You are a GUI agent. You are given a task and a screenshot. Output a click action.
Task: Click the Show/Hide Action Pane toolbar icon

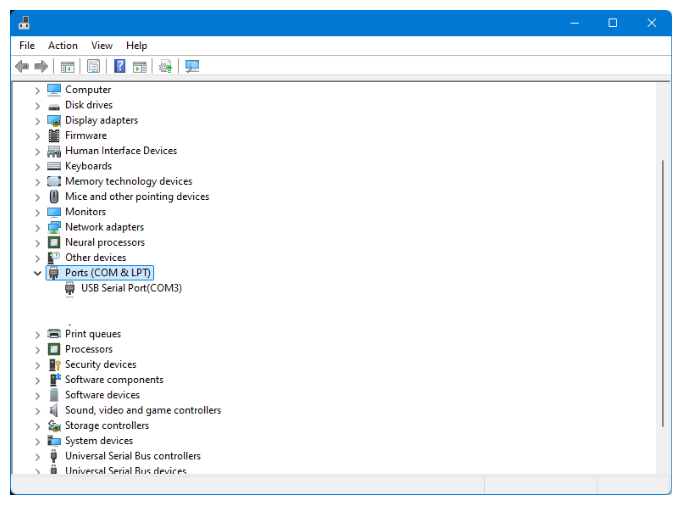[140, 66]
